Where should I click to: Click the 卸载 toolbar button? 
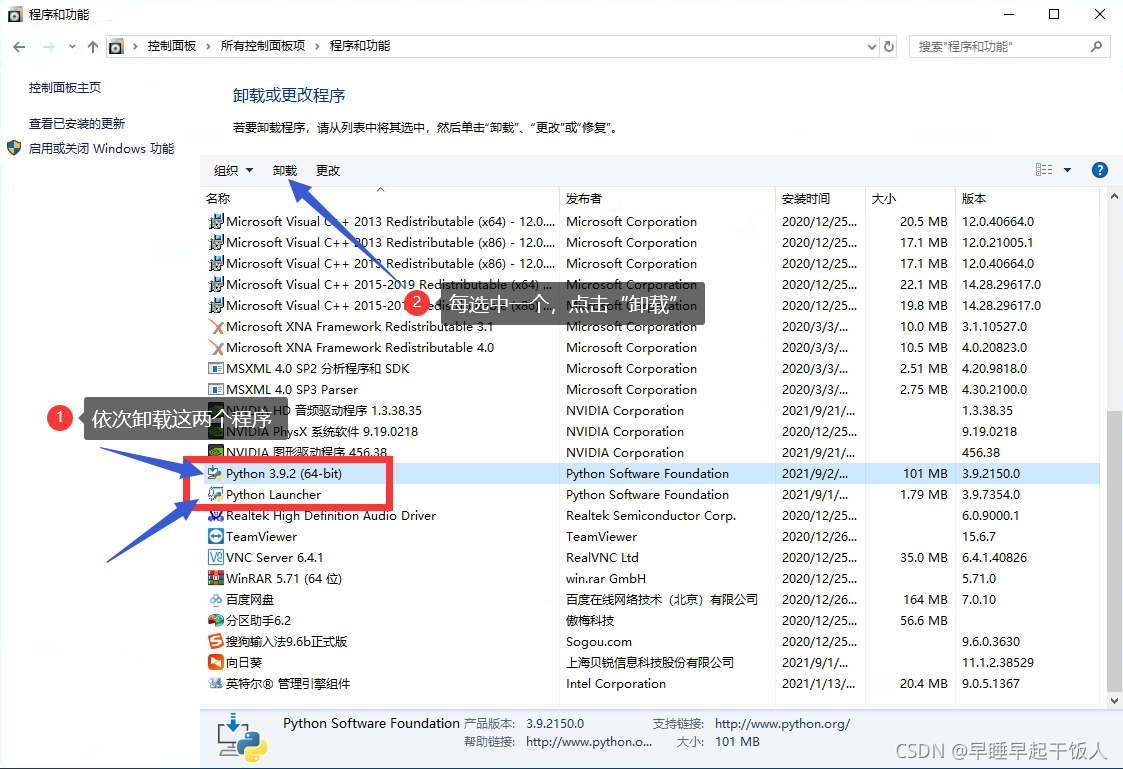click(x=284, y=170)
